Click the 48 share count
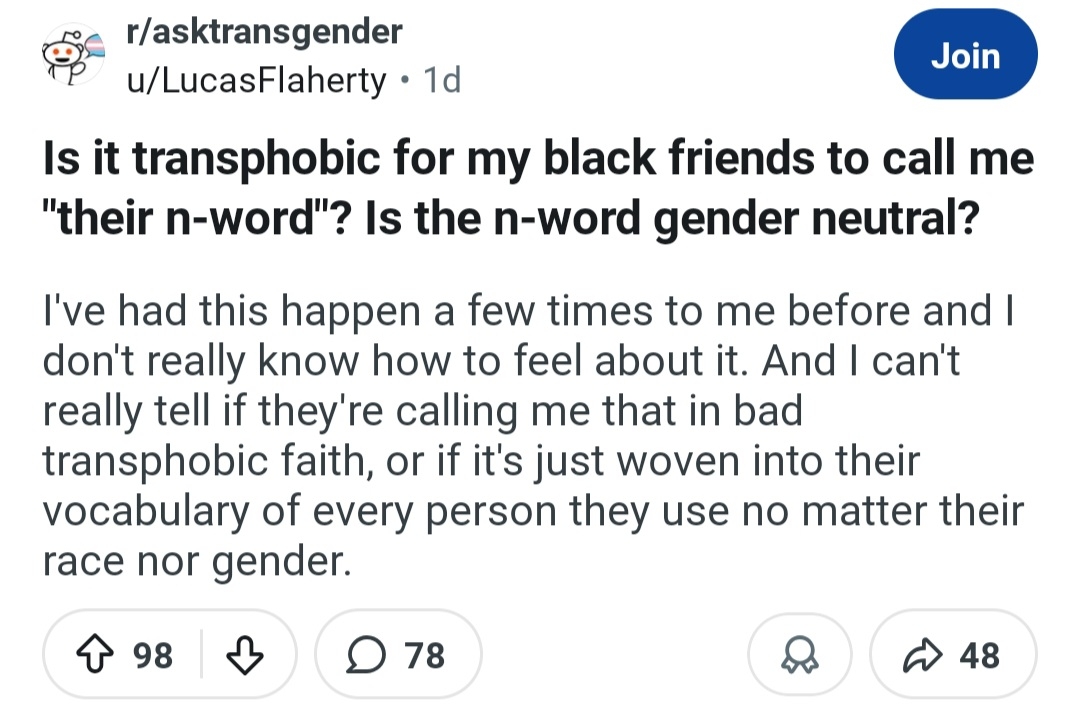Image resolution: width=1080 pixels, height=720 pixels. point(979,655)
